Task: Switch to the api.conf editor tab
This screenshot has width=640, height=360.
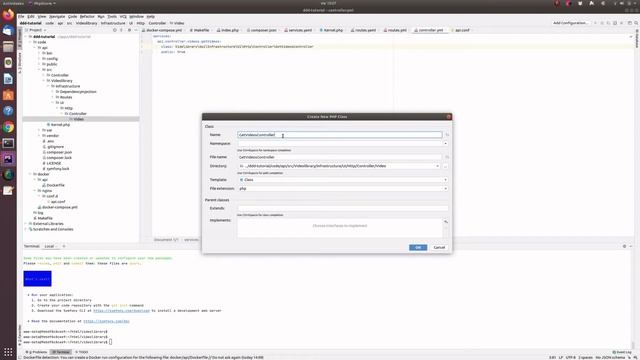Action: tap(461, 30)
